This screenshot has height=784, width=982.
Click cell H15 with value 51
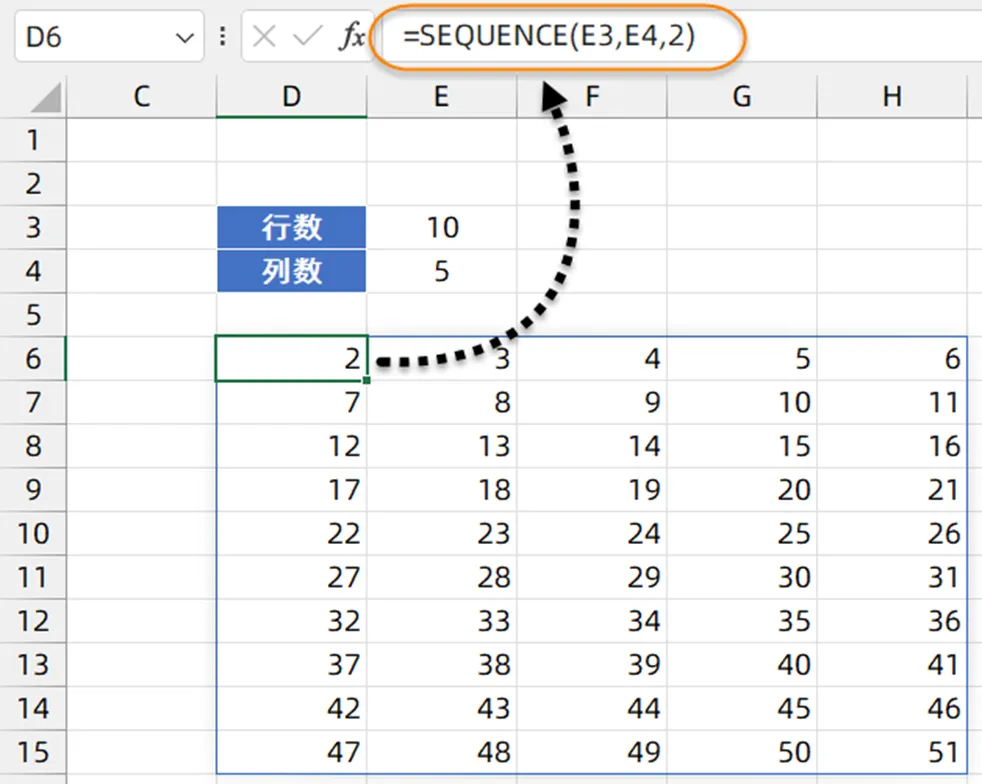pos(892,752)
